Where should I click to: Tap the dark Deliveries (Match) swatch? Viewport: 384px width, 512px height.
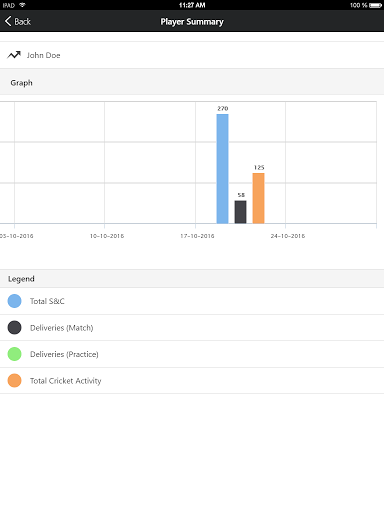click(x=14, y=328)
